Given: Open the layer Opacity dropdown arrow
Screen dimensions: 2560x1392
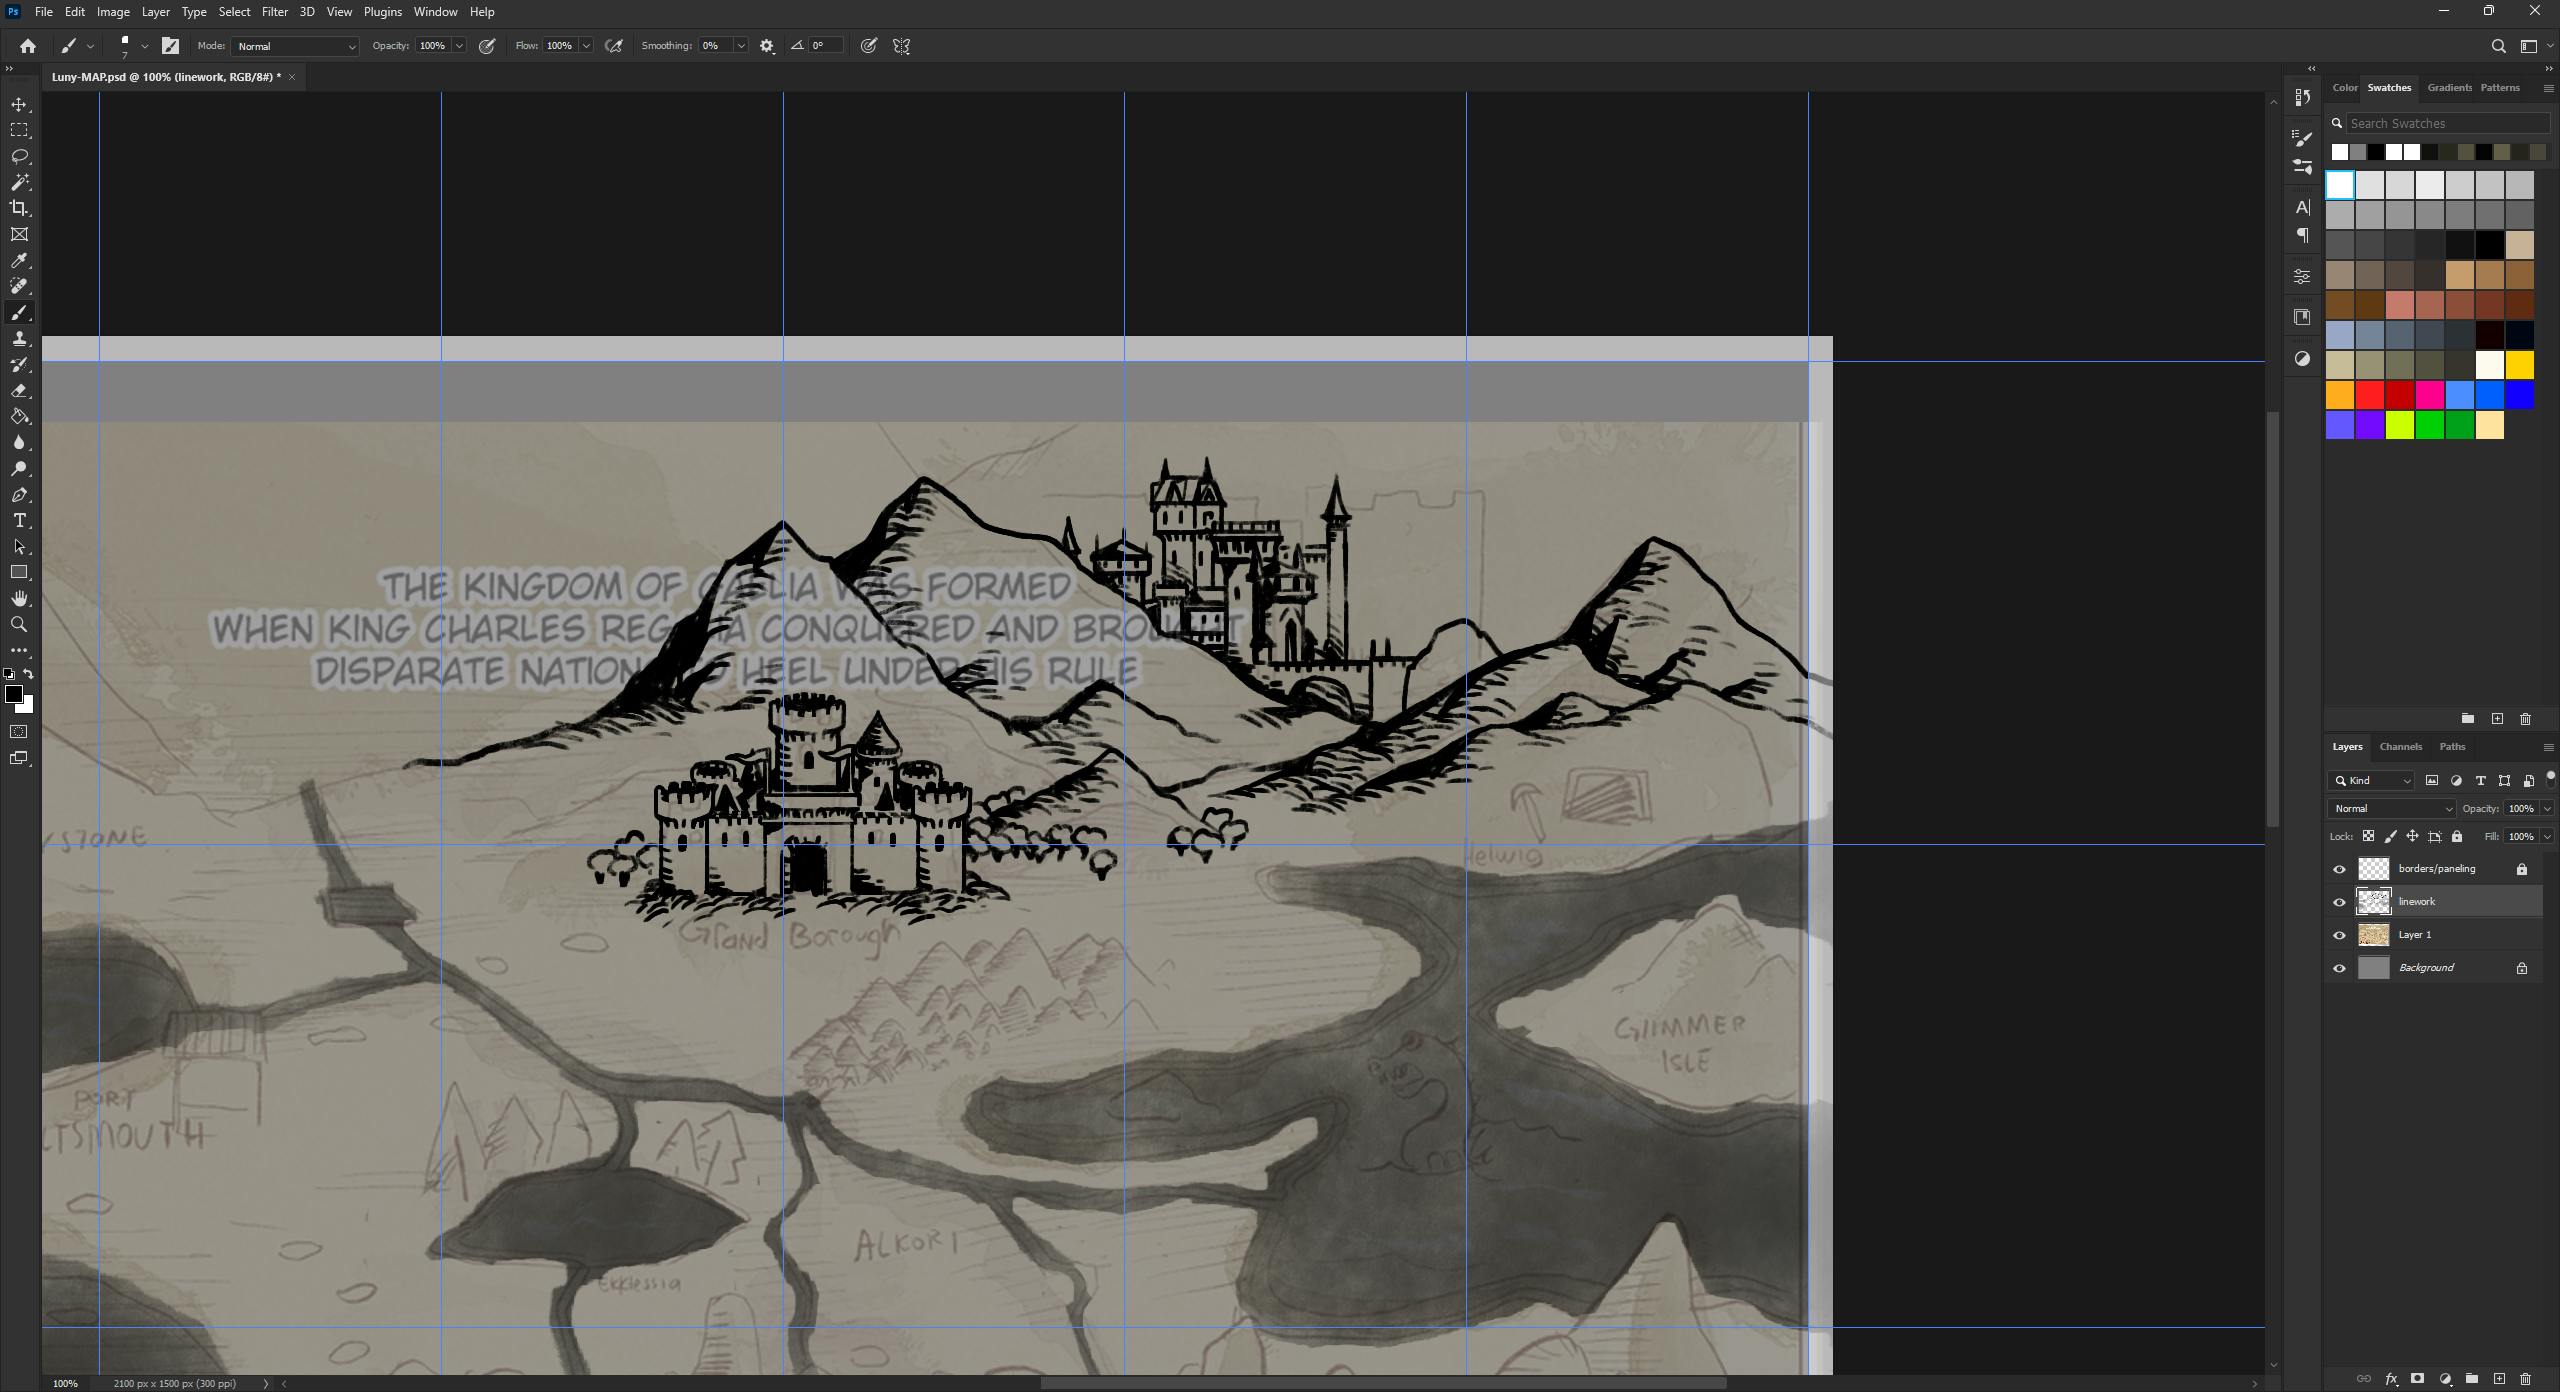Looking at the screenshot, I should pyautogui.click(x=2546, y=809).
